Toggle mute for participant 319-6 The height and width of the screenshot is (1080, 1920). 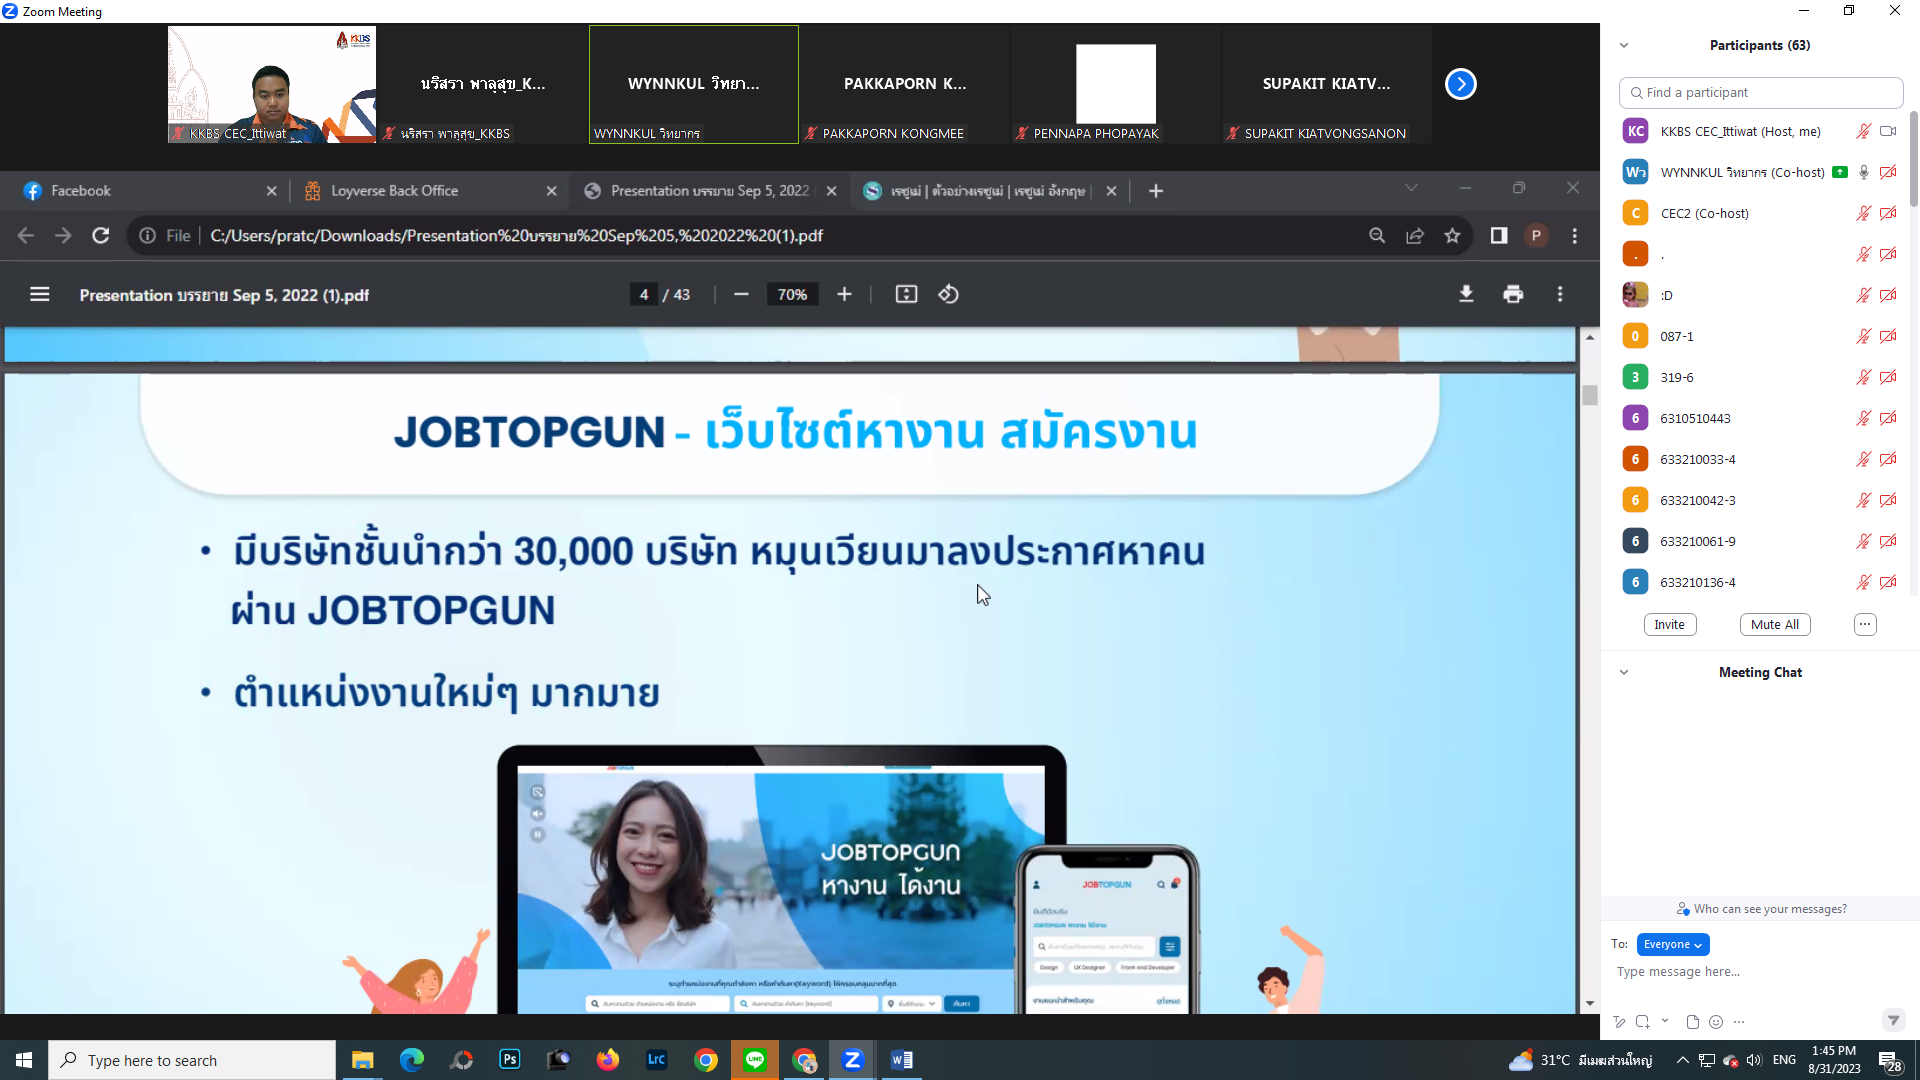[x=1863, y=377]
